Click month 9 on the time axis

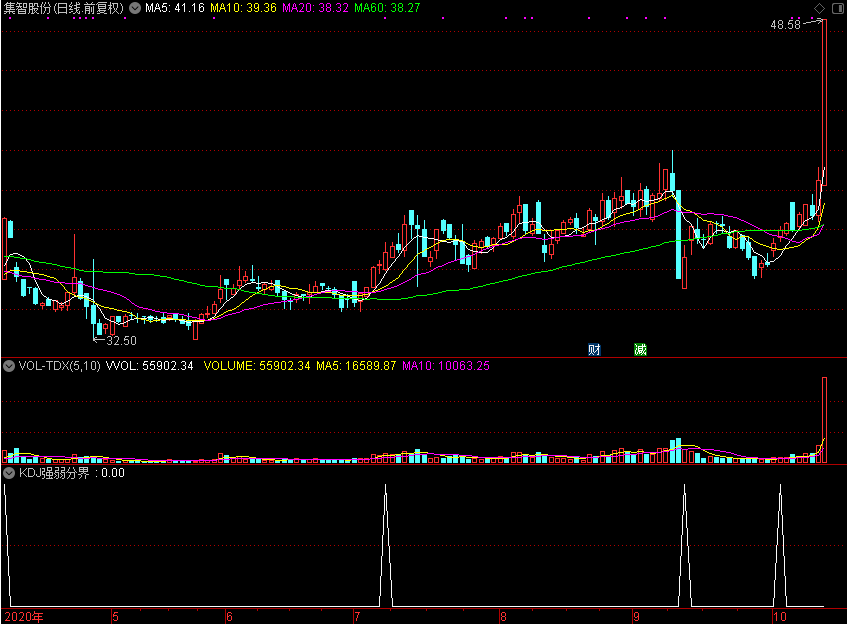pyautogui.click(x=636, y=616)
